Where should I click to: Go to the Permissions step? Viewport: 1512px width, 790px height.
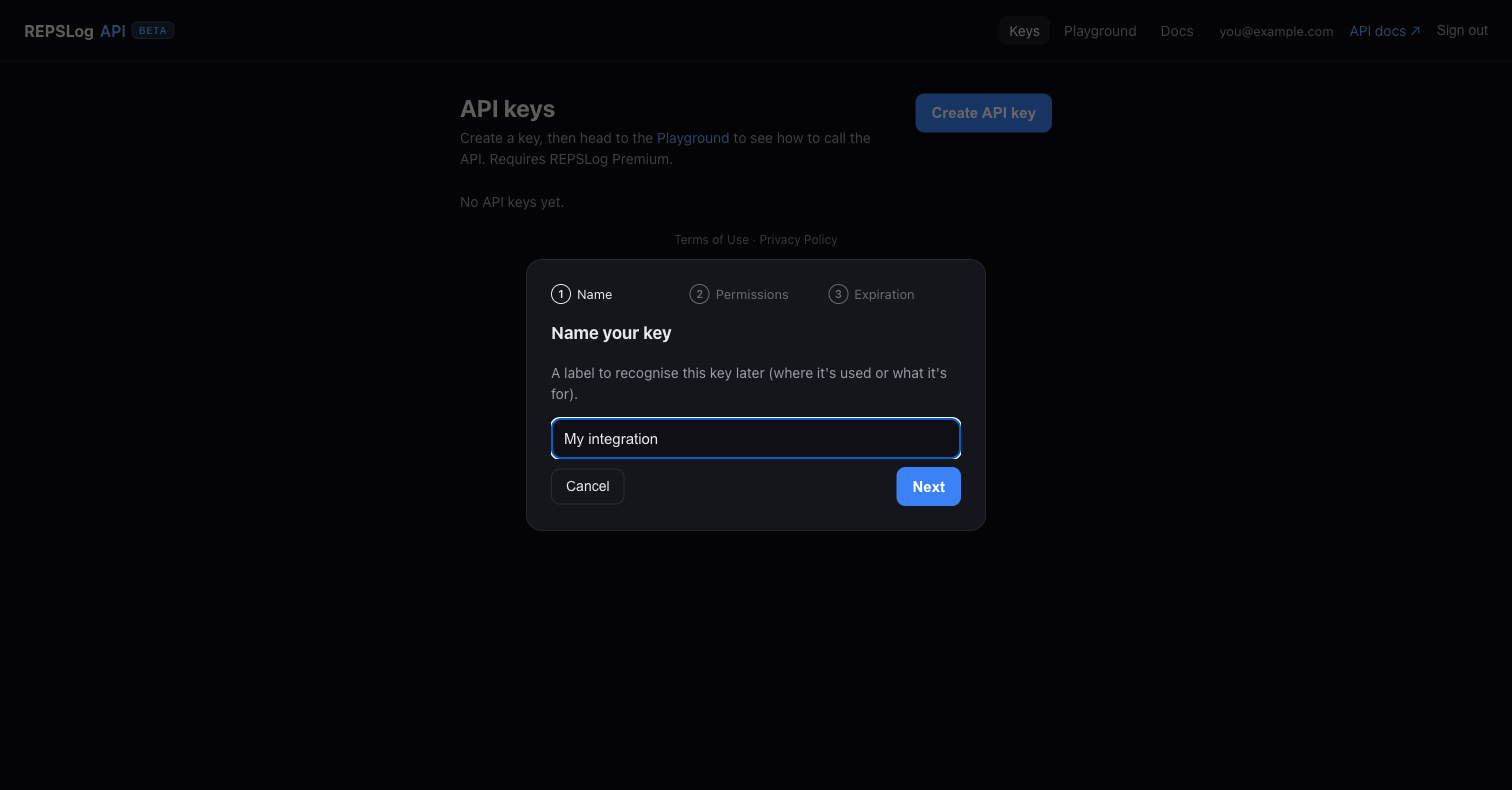click(739, 294)
